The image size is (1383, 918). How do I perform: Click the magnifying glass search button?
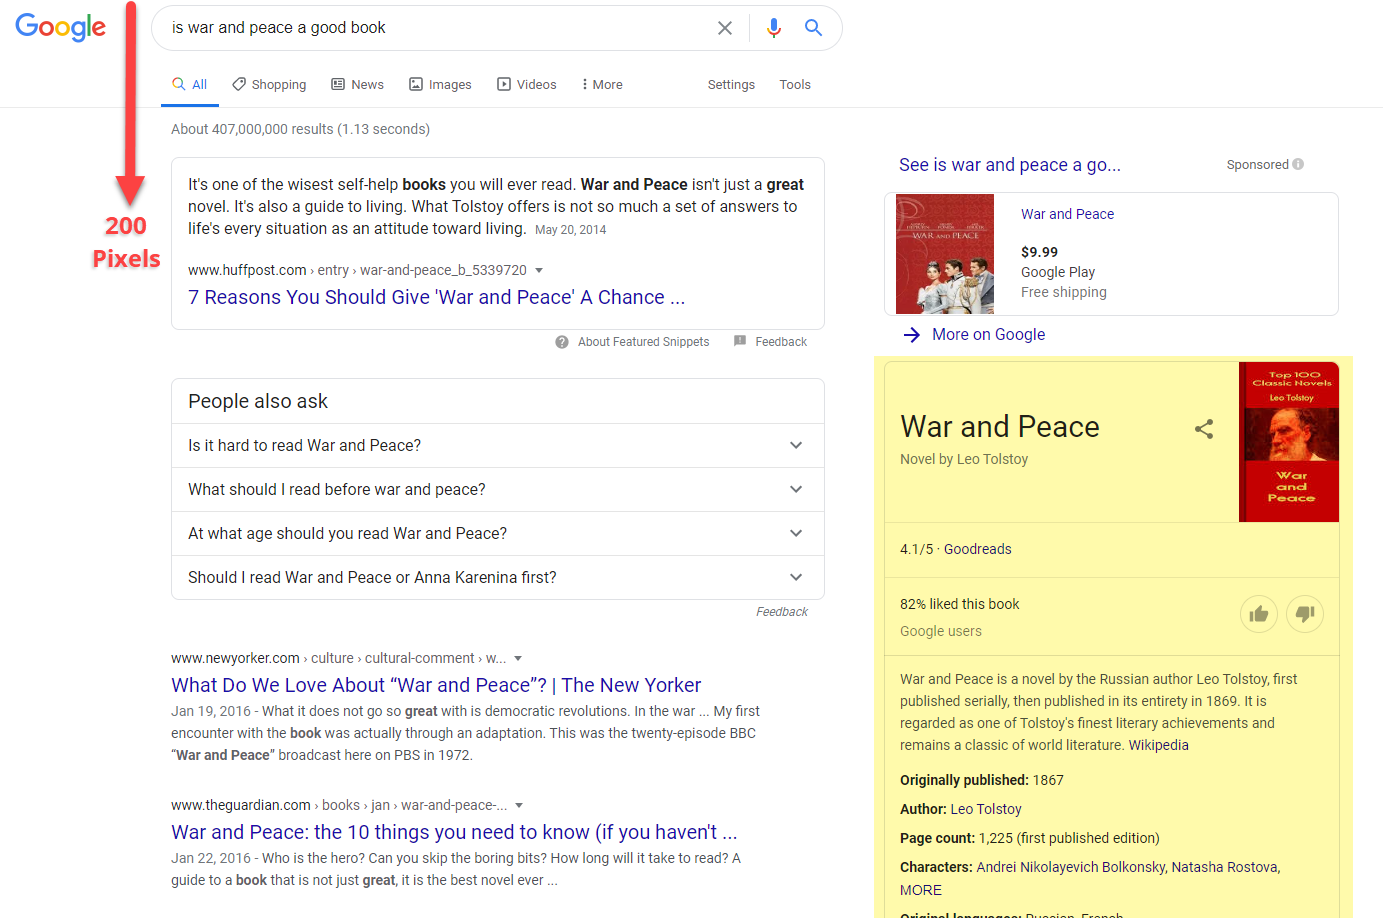point(814,28)
